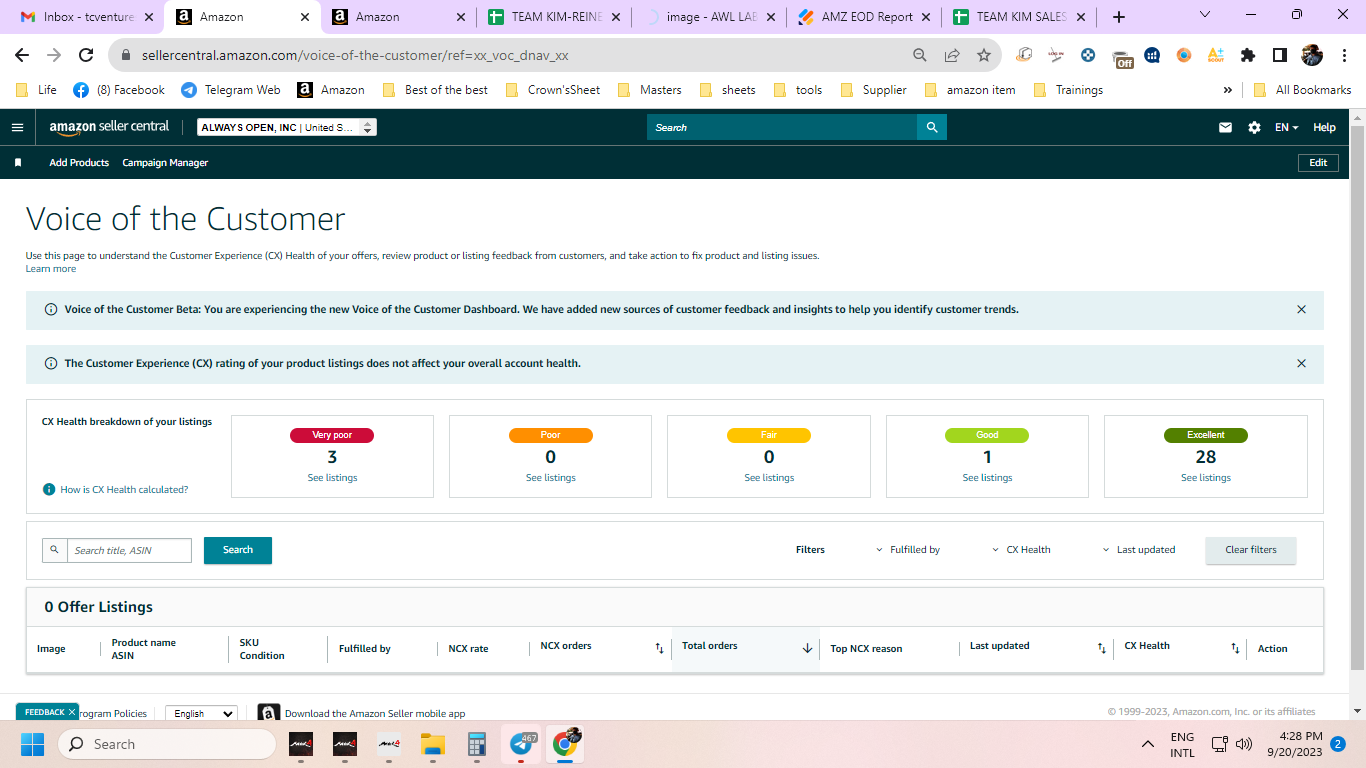Open the A+ Scout extension
Viewport: 1366px width, 768px height.
pyautogui.click(x=1215, y=56)
